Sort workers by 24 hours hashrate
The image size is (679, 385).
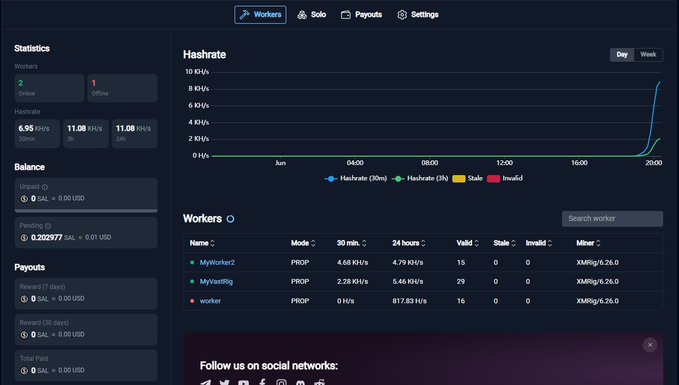pos(409,243)
